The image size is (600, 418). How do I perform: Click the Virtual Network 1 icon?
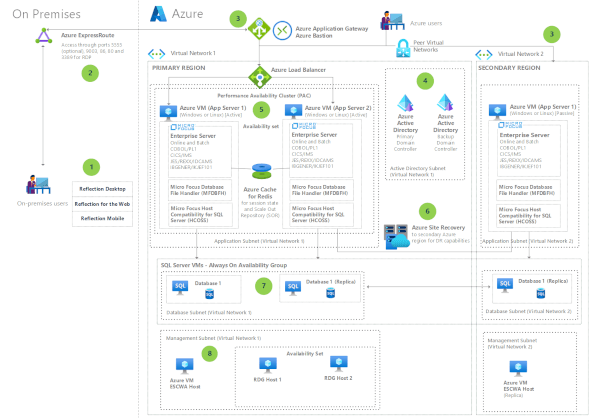(x=157, y=52)
